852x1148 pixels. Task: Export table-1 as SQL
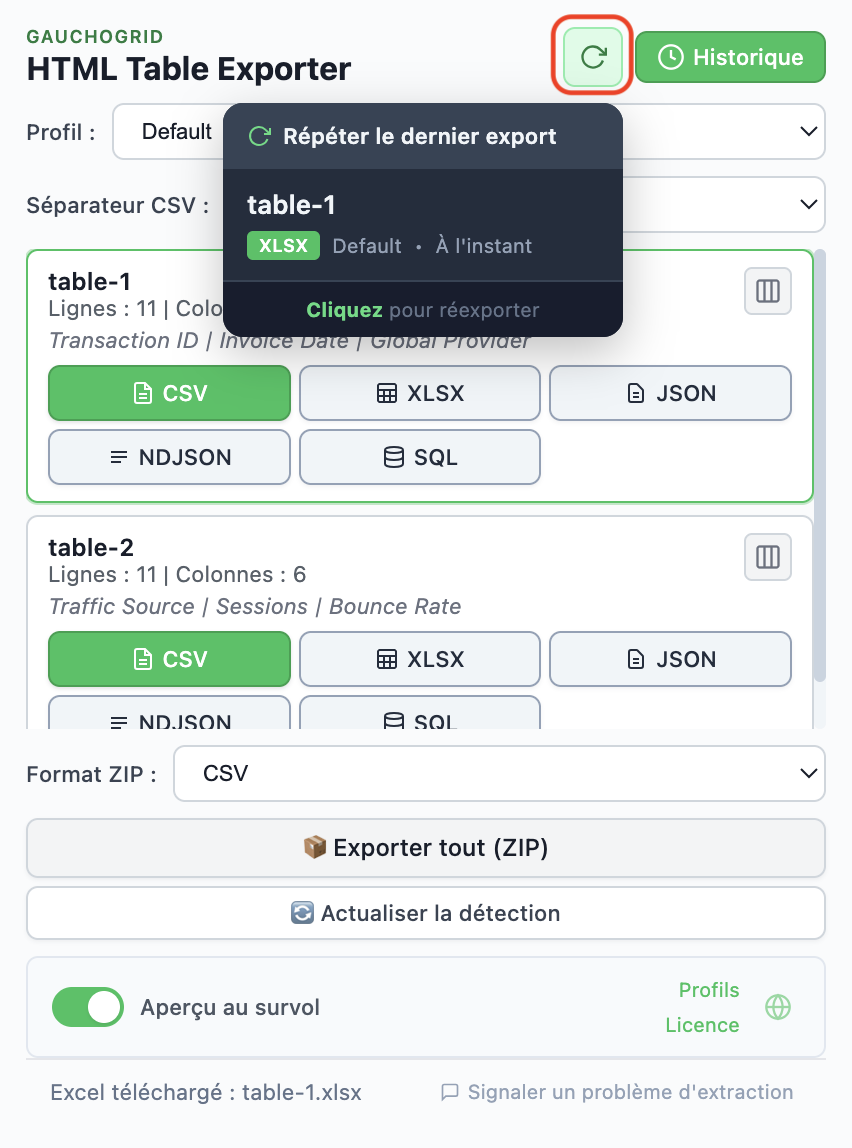pyautogui.click(x=420, y=457)
